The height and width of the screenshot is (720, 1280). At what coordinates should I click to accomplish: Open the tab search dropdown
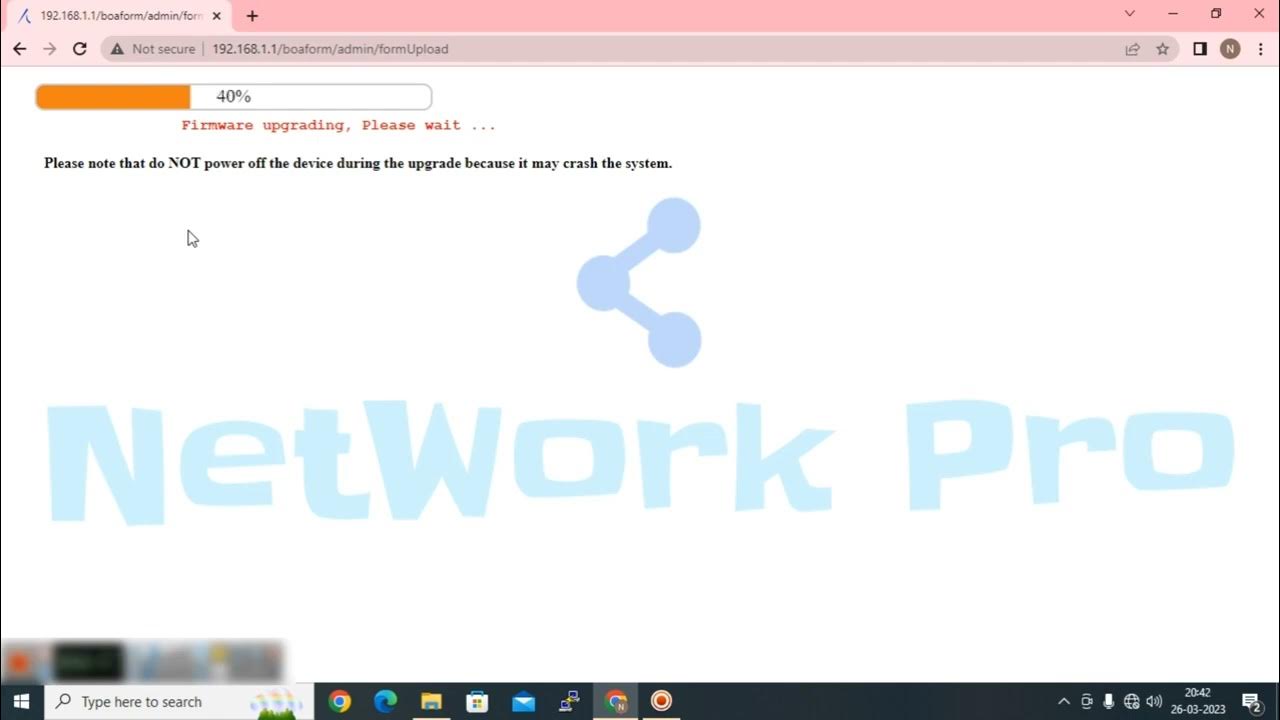pyautogui.click(x=1130, y=14)
